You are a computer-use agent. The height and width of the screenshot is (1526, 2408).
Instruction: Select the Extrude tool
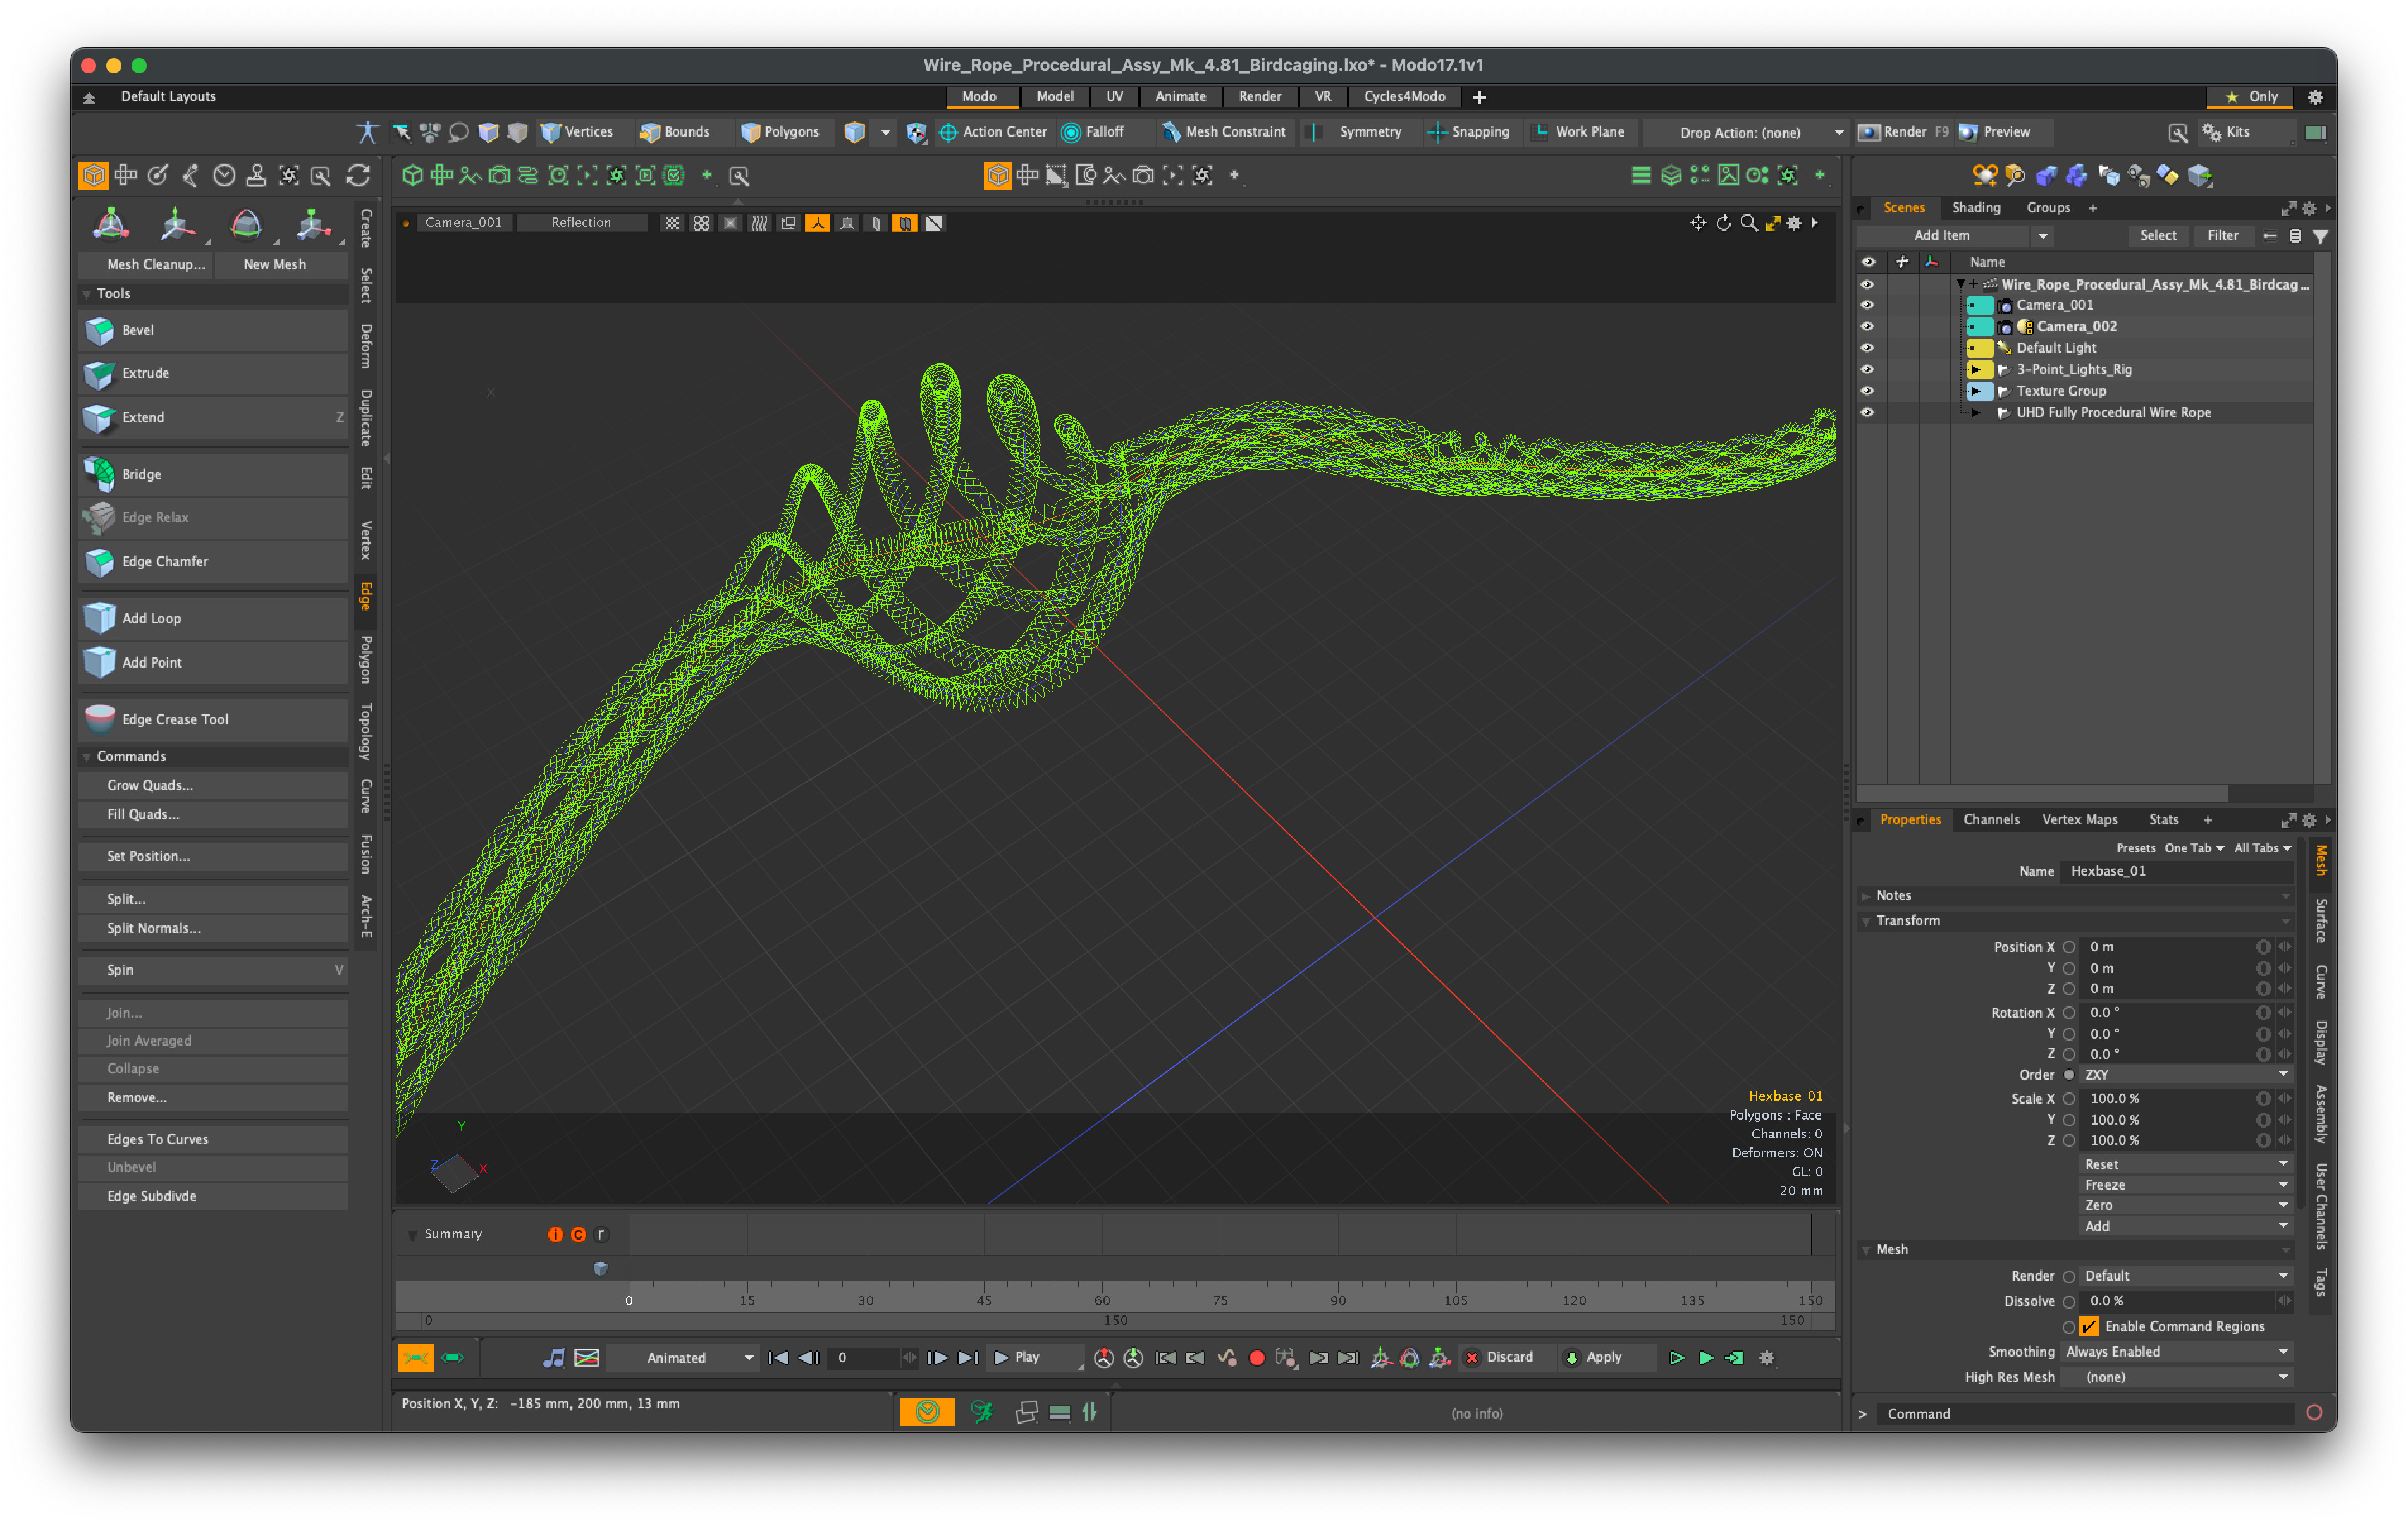coord(213,373)
